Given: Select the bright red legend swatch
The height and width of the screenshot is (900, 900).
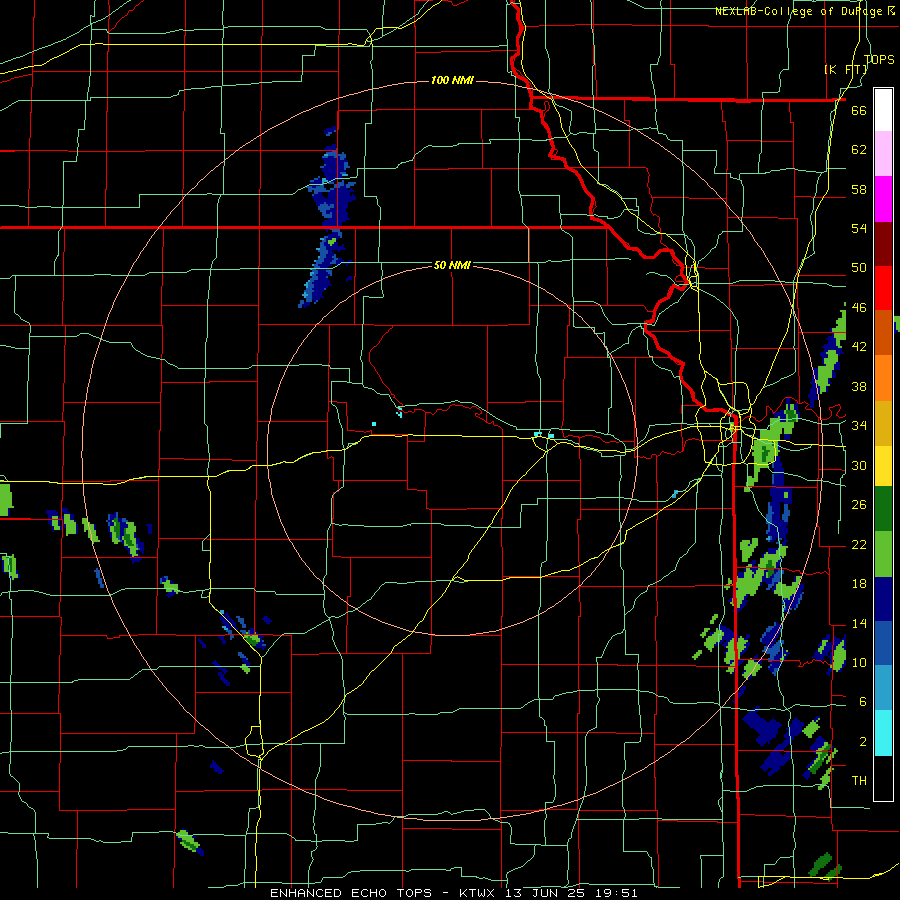Looking at the screenshot, I should point(883,288).
